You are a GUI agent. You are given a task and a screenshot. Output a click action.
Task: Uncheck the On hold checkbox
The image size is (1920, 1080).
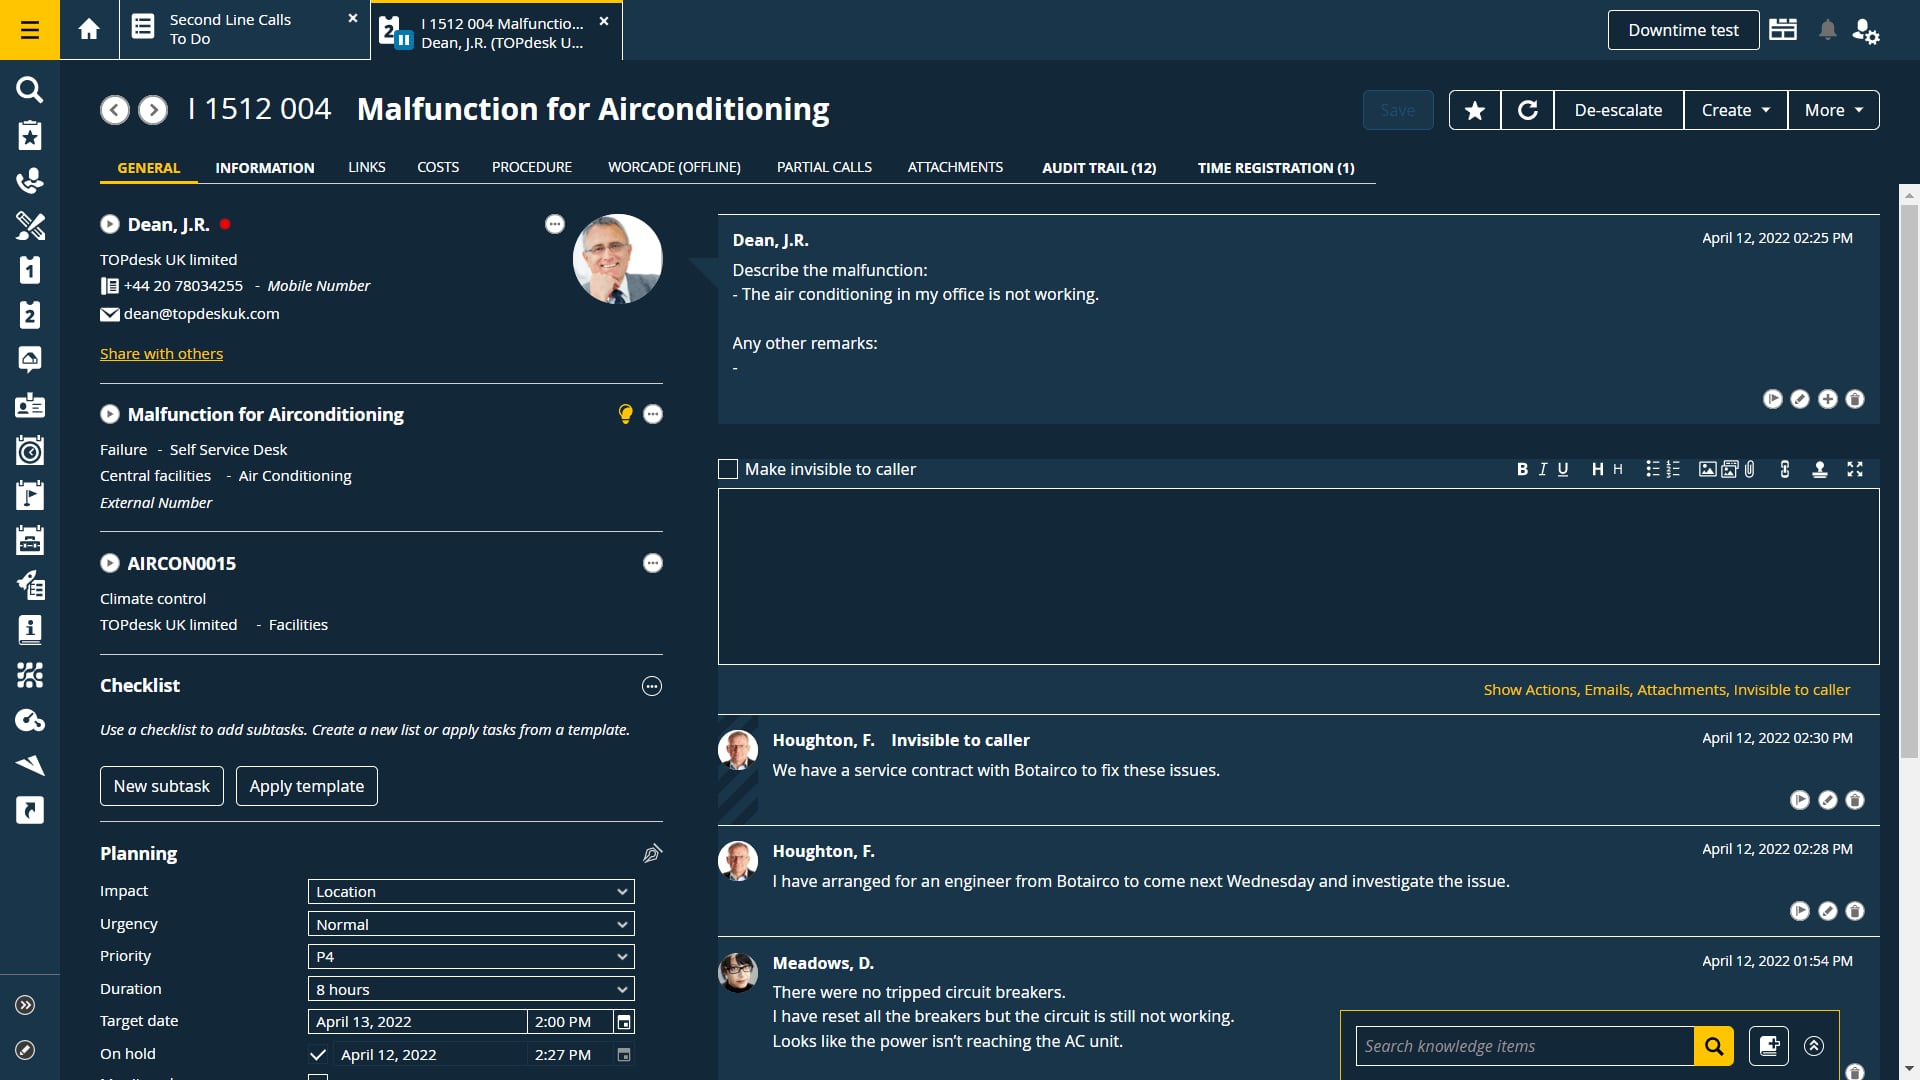click(x=318, y=1054)
